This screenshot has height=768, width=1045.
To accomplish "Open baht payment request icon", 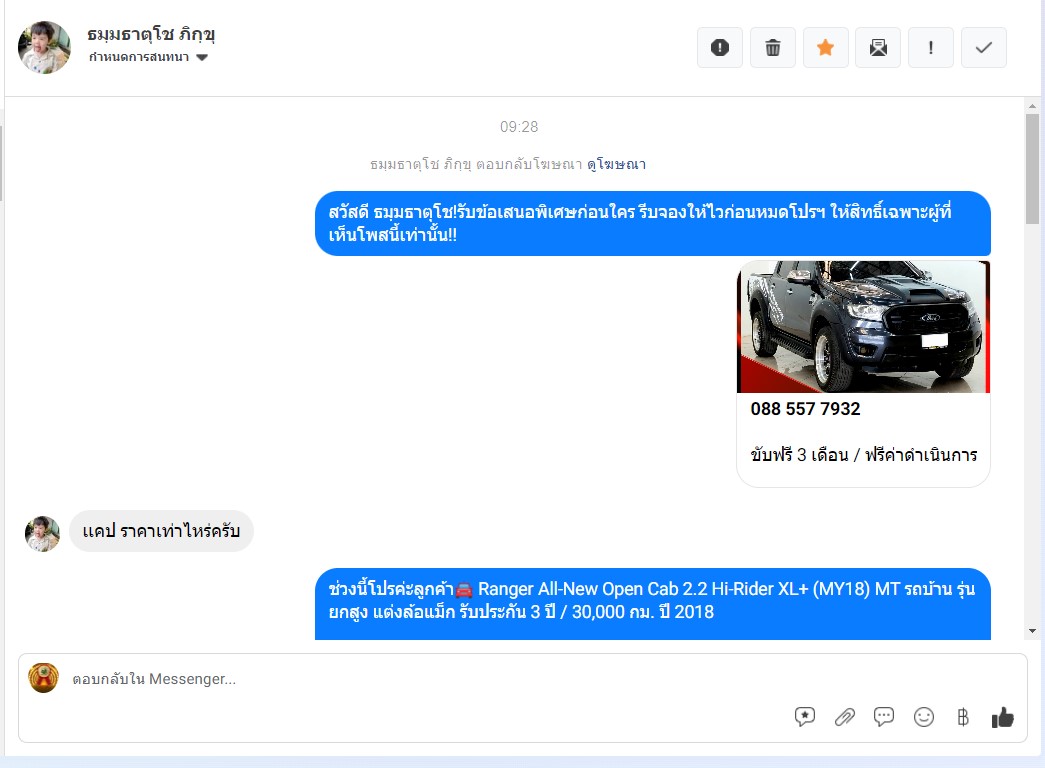I will (963, 717).
